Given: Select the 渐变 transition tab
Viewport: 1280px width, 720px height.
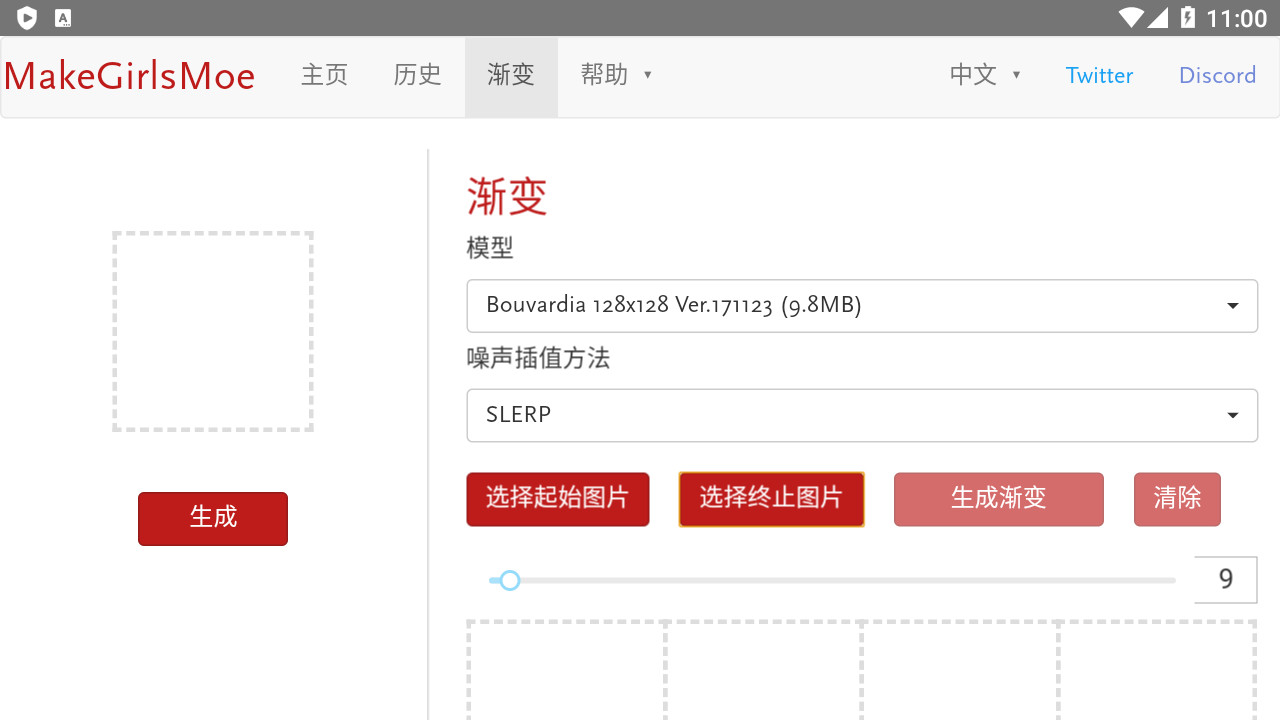Looking at the screenshot, I should coord(511,76).
